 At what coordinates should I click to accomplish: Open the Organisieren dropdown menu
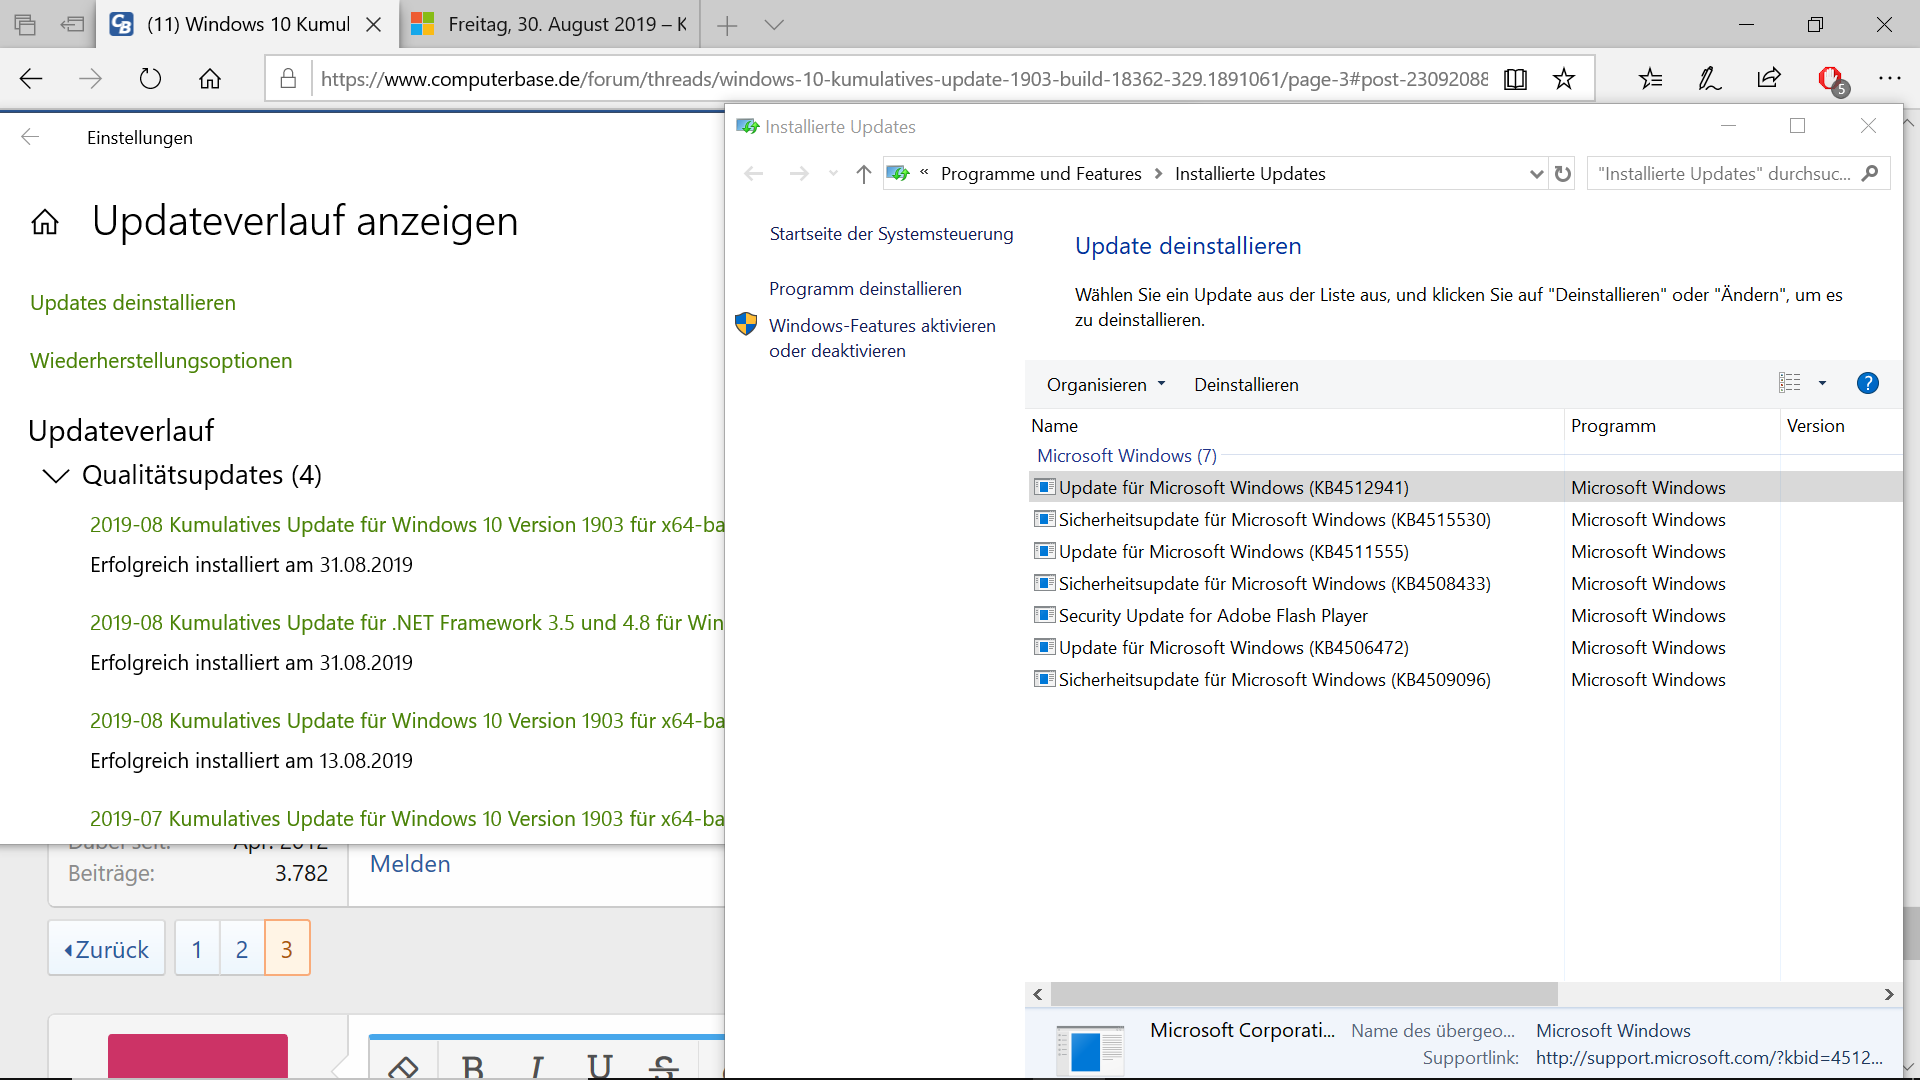tap(1106, 385)
